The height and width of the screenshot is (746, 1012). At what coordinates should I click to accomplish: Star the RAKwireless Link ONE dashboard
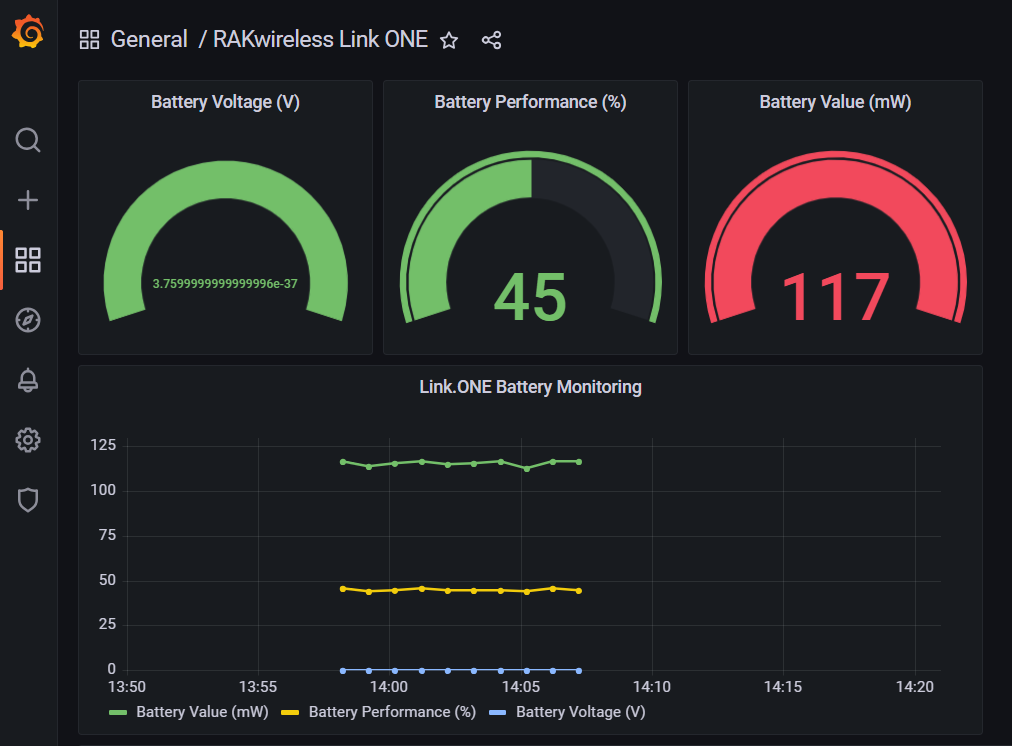tap(449, 41)
